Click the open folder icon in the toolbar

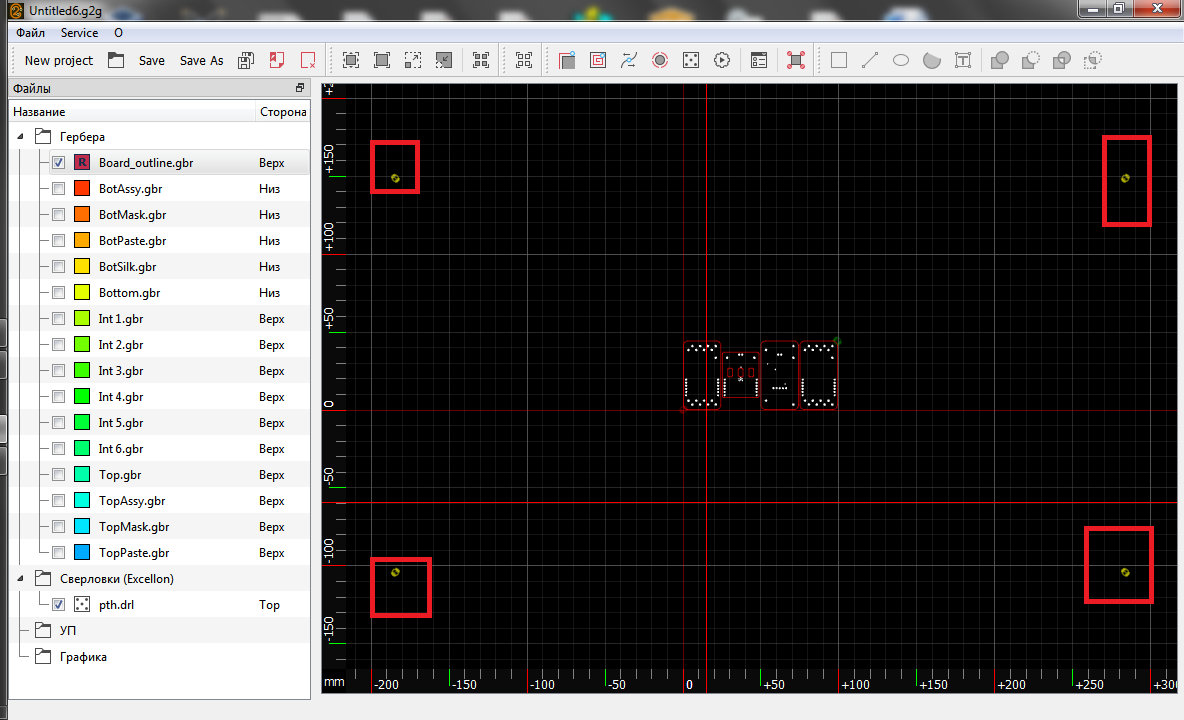point(116,60)
